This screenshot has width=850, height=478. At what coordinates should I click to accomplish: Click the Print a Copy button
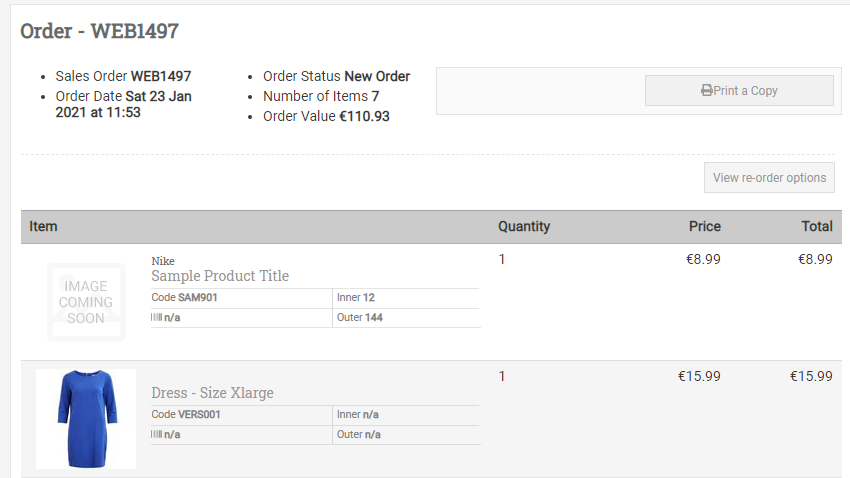739,91
